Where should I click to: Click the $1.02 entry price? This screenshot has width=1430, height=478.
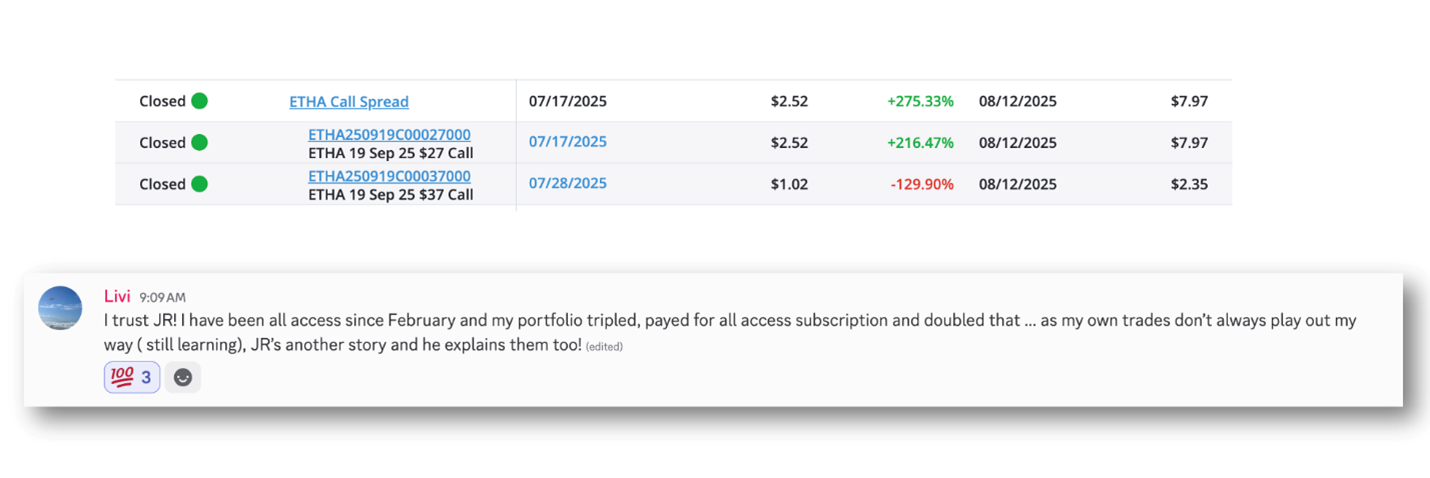coord(789,184)
